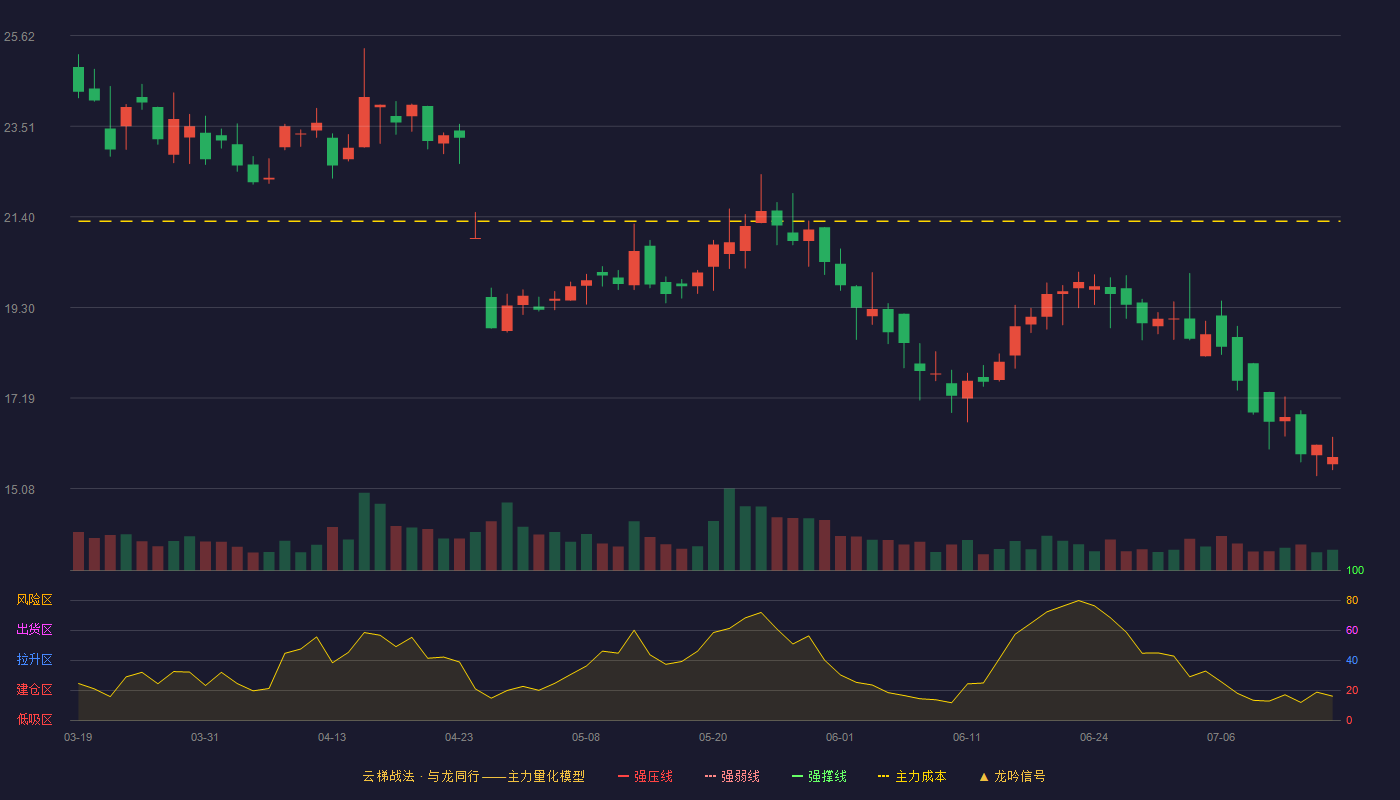1400x800 pixels.
Task: Click the red 强压线 line marker
Action: point(623,776)
